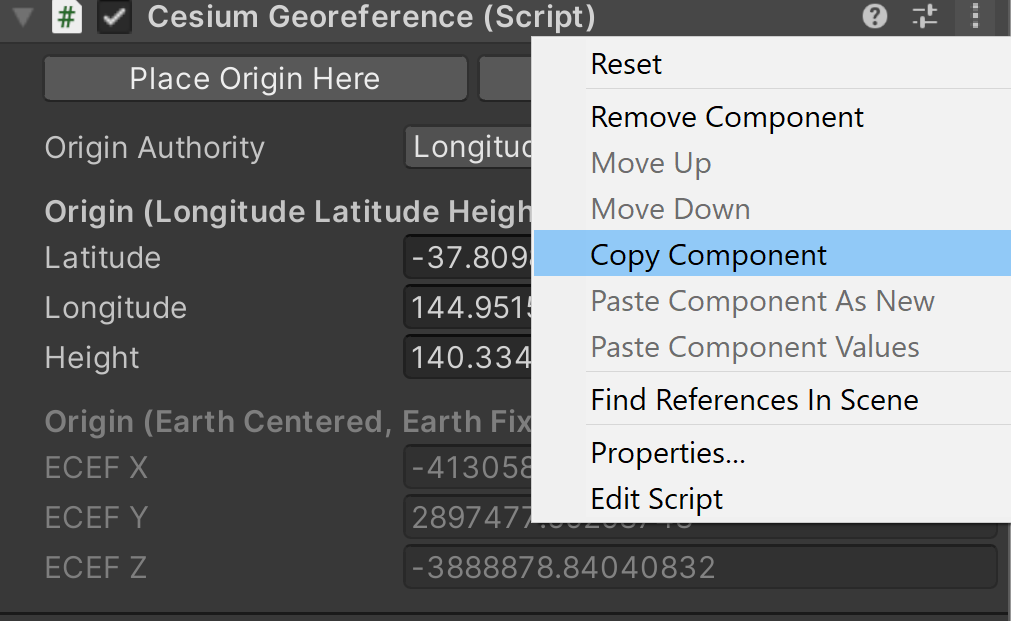Disable the Cesium Georeference component checkbox
This screenshot has height=621, width=1011.
(x=112, y=17)
